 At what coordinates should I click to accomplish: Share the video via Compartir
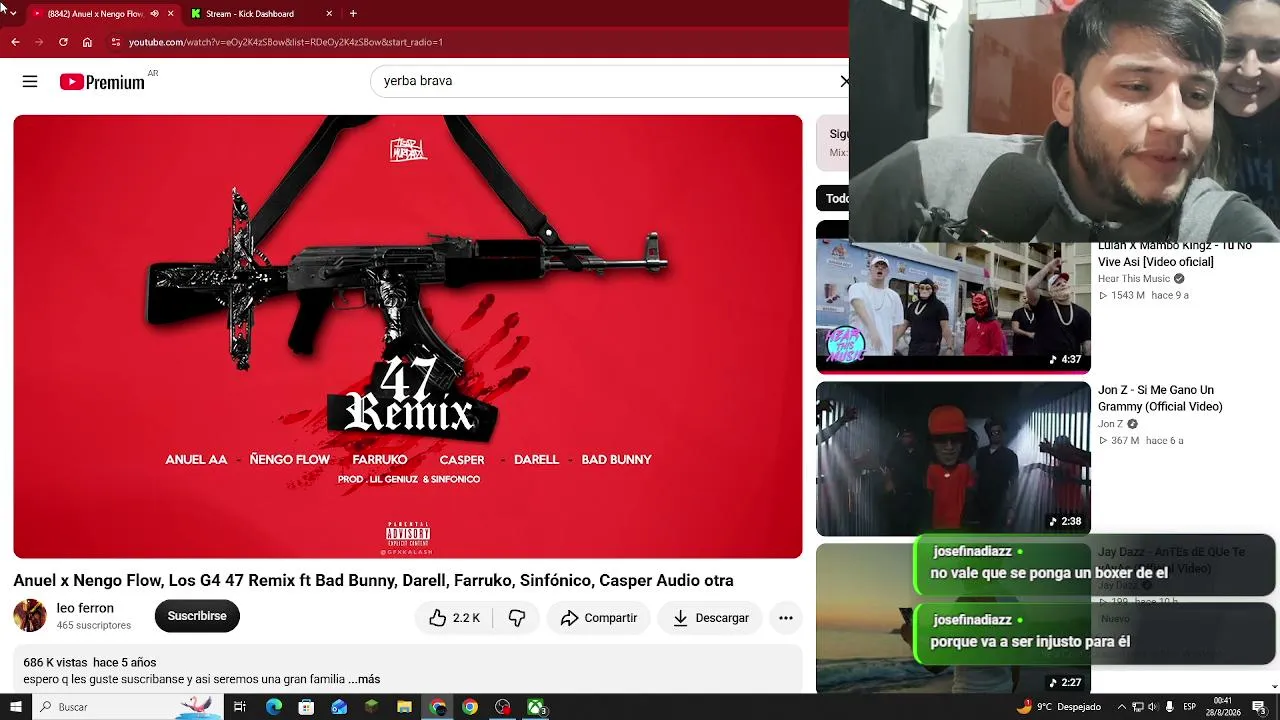tap(599, 618)
